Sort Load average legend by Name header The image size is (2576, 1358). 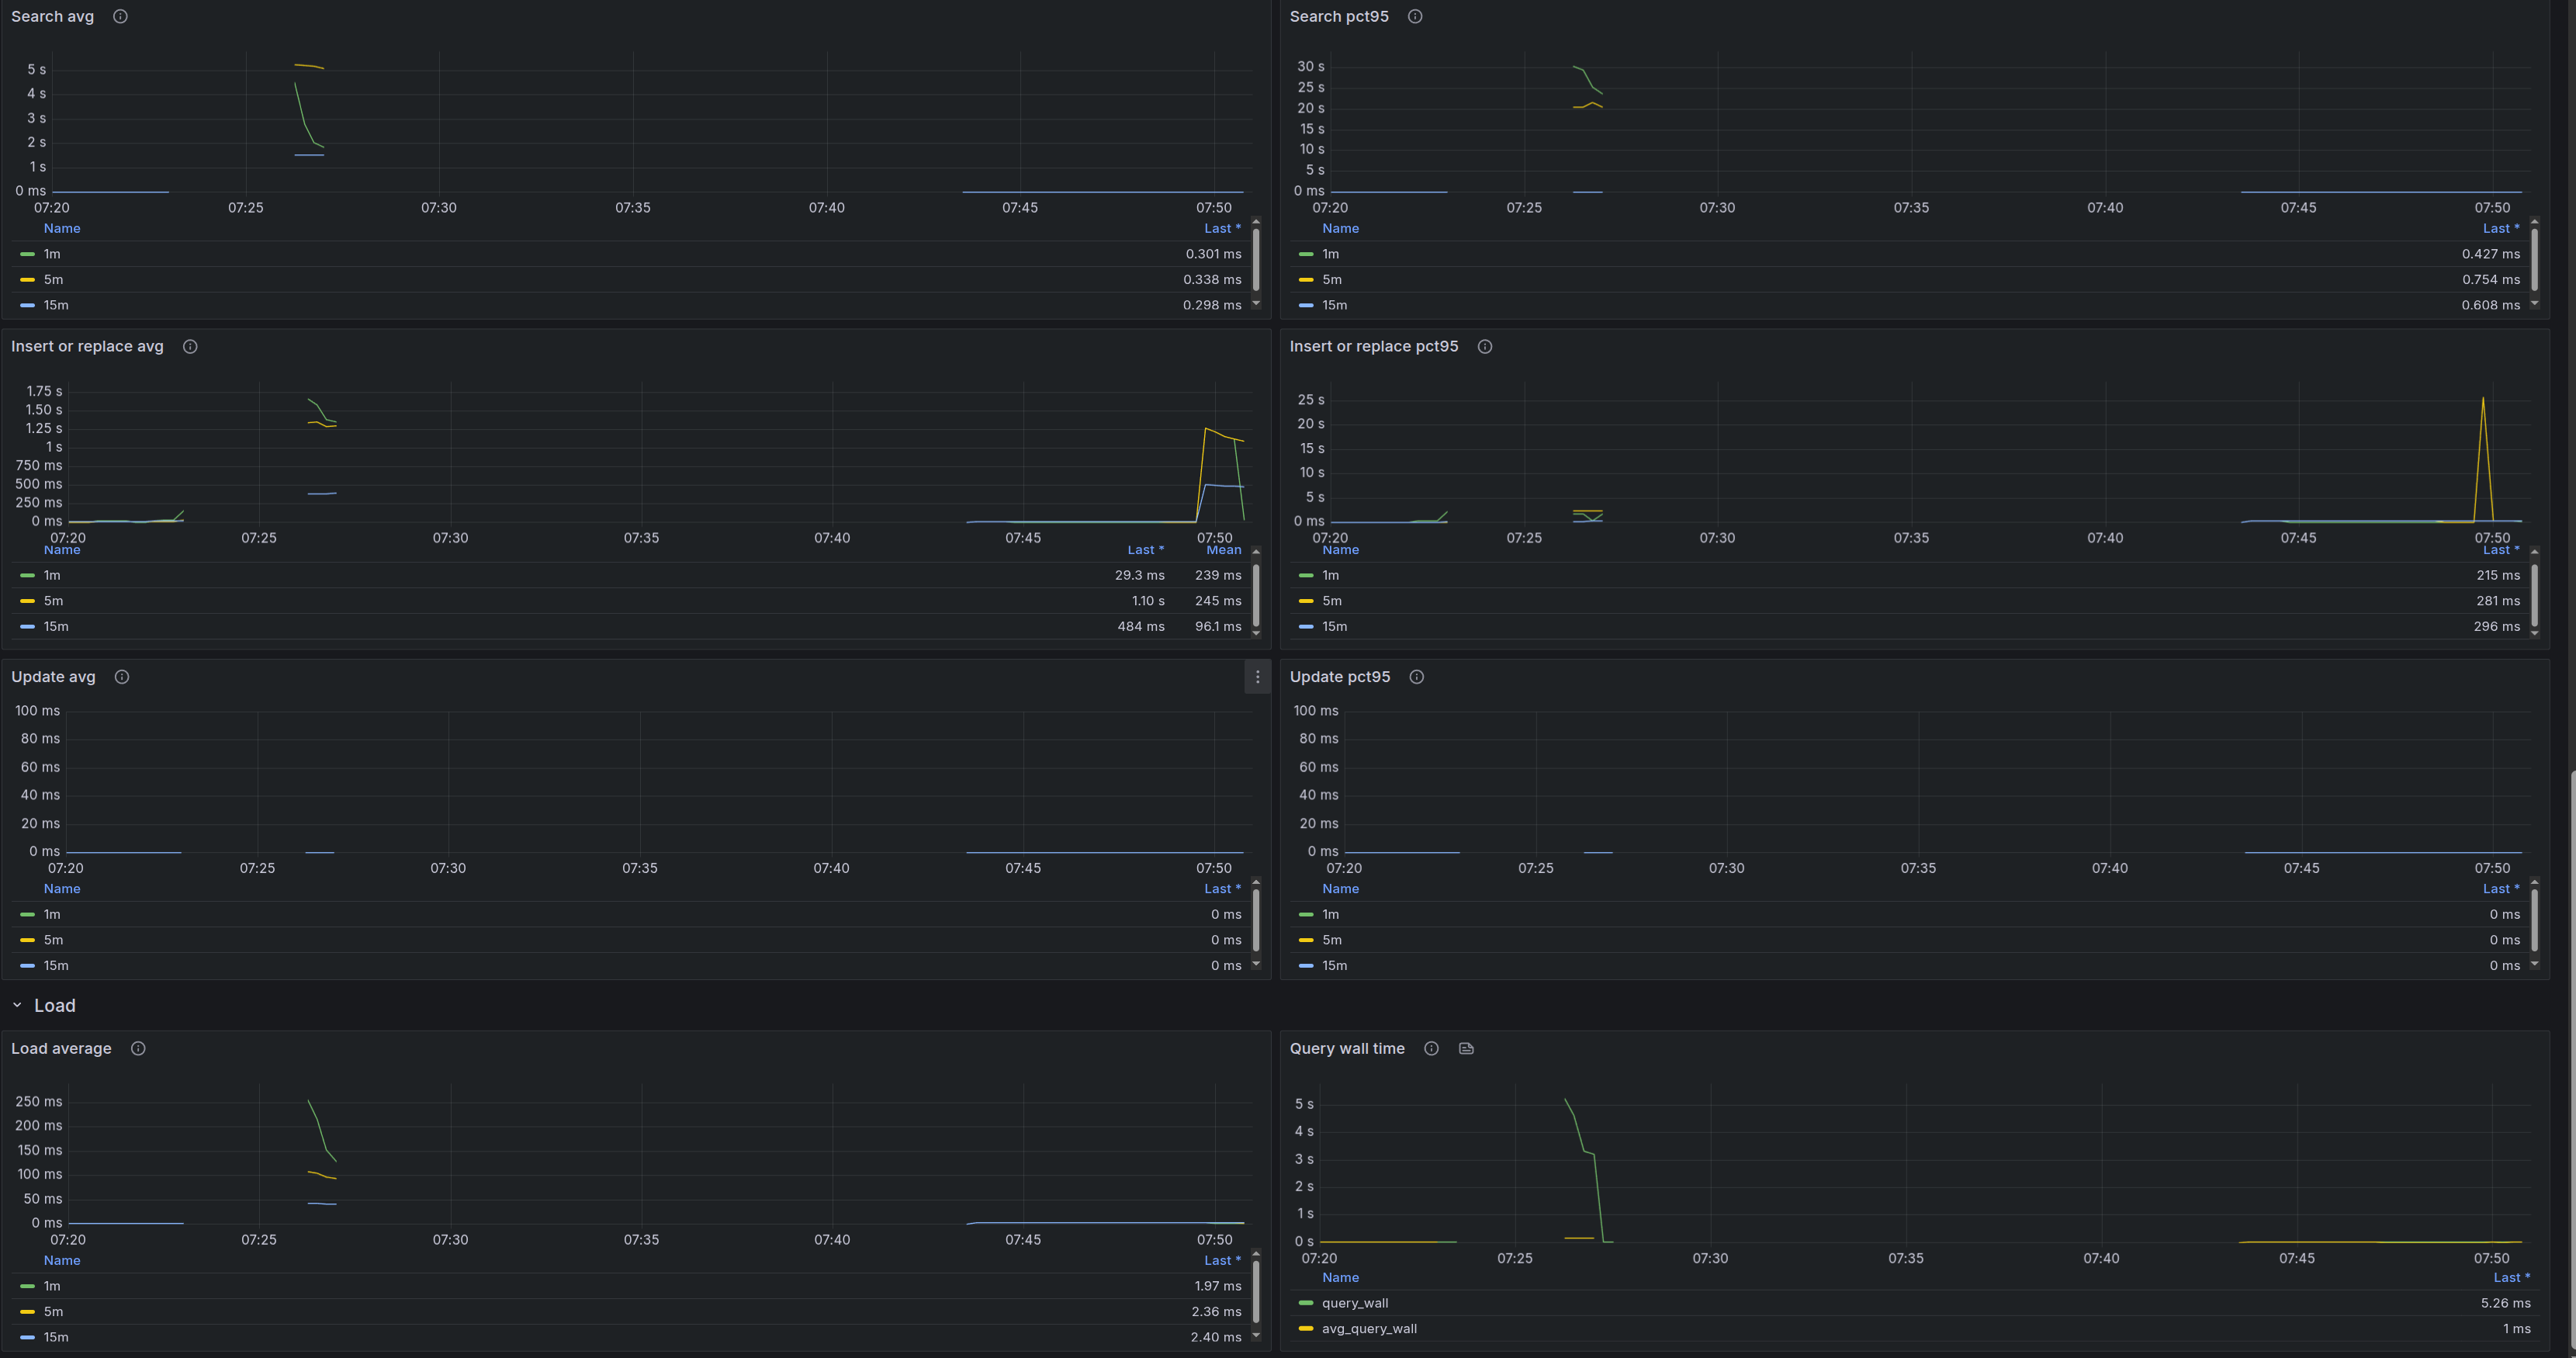tap(62, 1260)
